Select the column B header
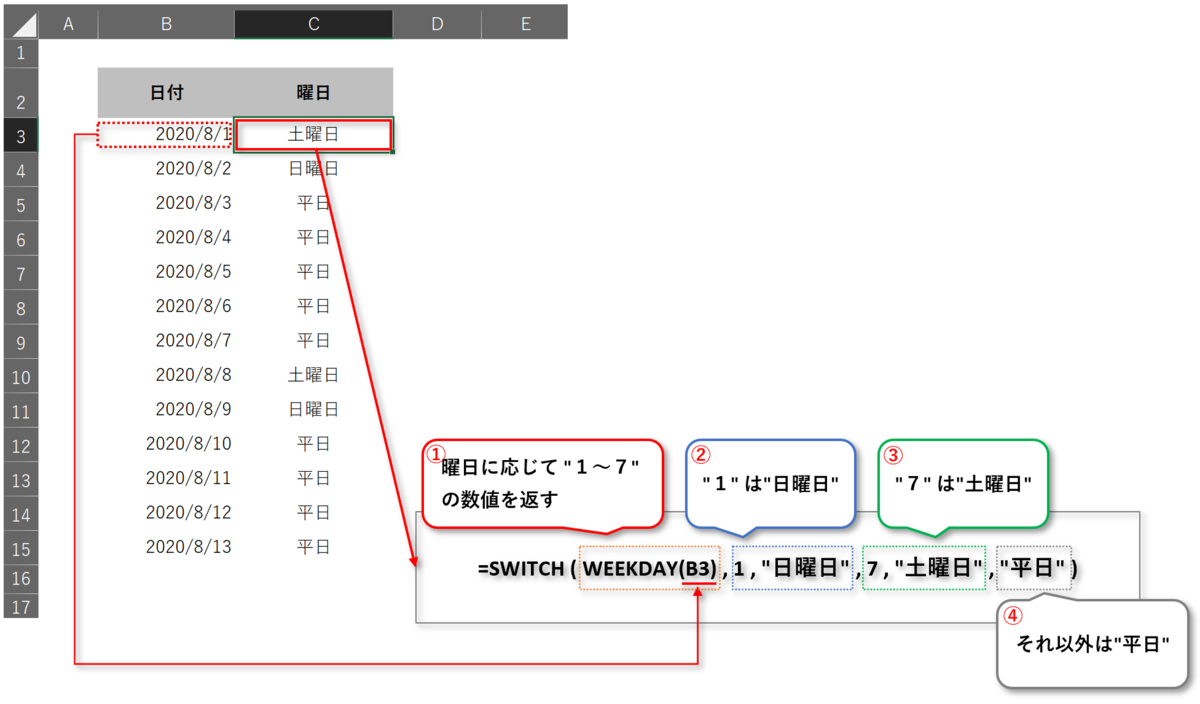 click(166, 22)
